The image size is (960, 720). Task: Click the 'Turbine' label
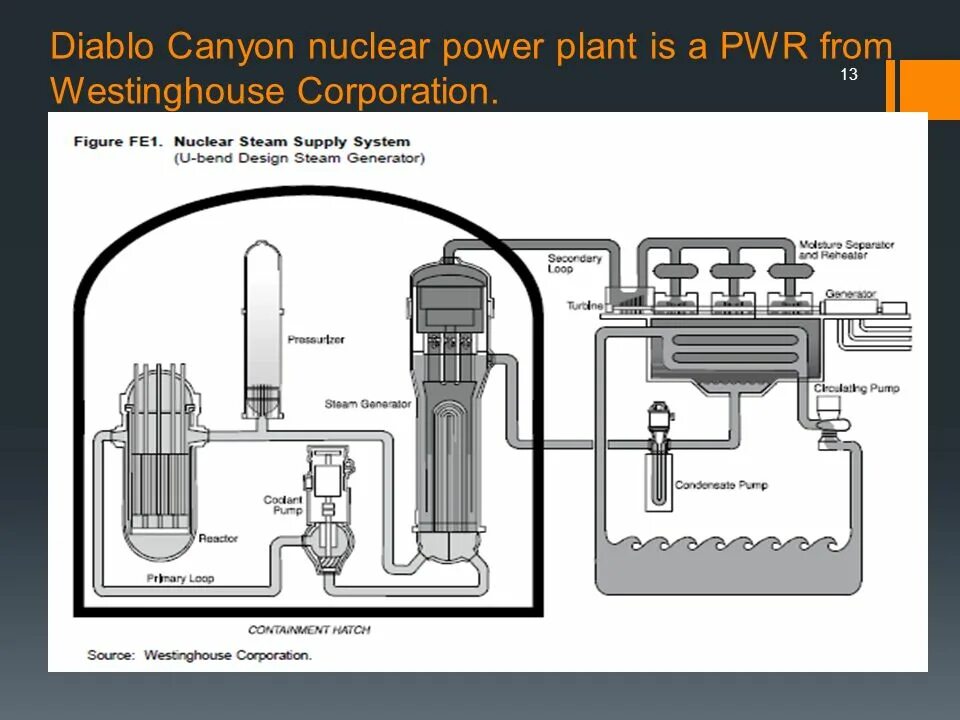coord(585,305)
